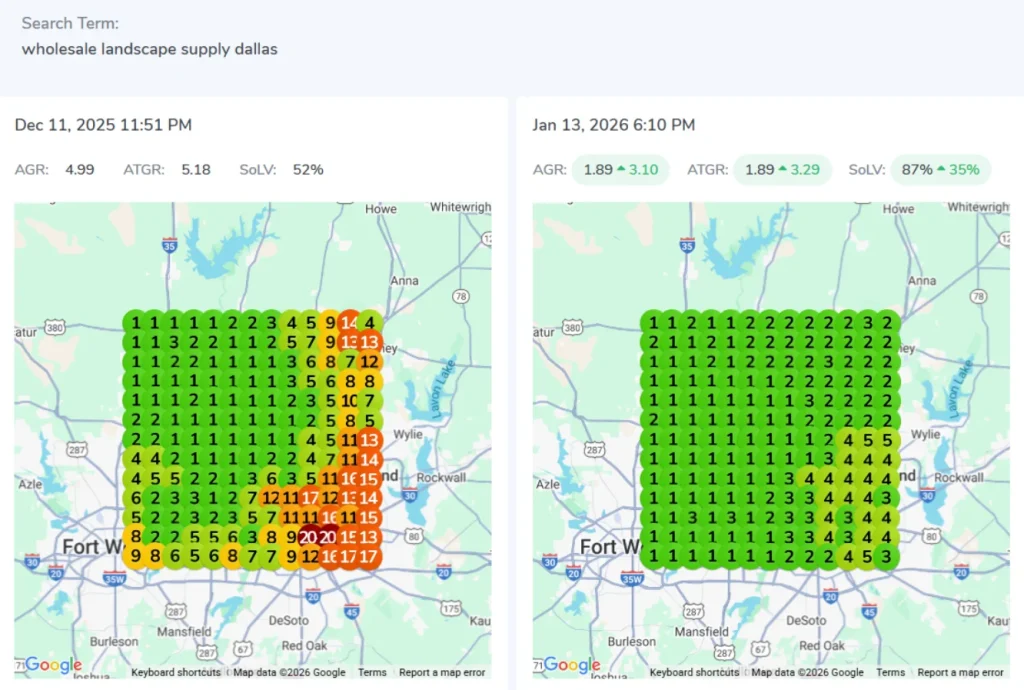This screenshot has width=1024, height=690.
Task: Click the ATGR 1.89 improvement badge
Action: point(782,170)
